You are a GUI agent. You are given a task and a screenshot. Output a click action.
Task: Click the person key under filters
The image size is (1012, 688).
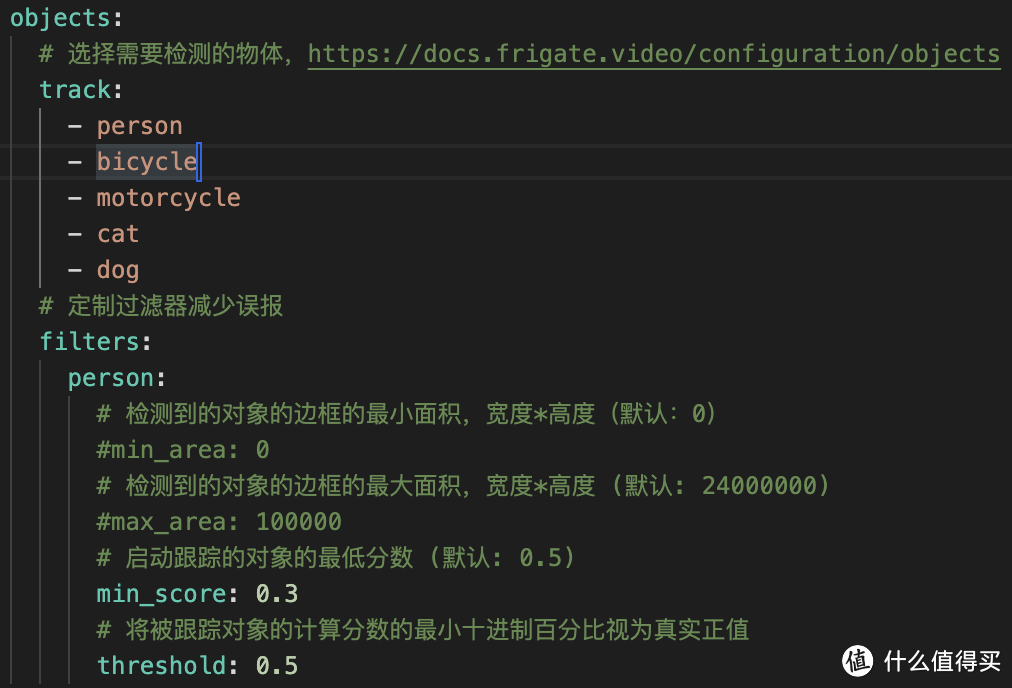110,378
